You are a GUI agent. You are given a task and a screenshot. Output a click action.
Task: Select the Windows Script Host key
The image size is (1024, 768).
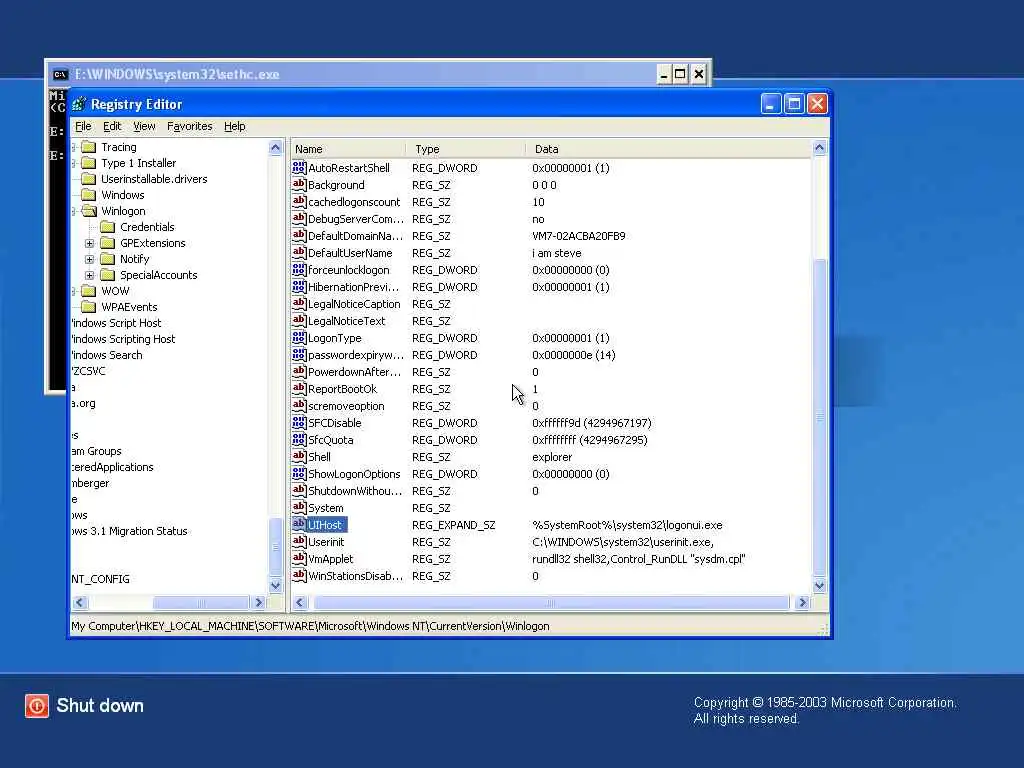[x=116, y=323]
